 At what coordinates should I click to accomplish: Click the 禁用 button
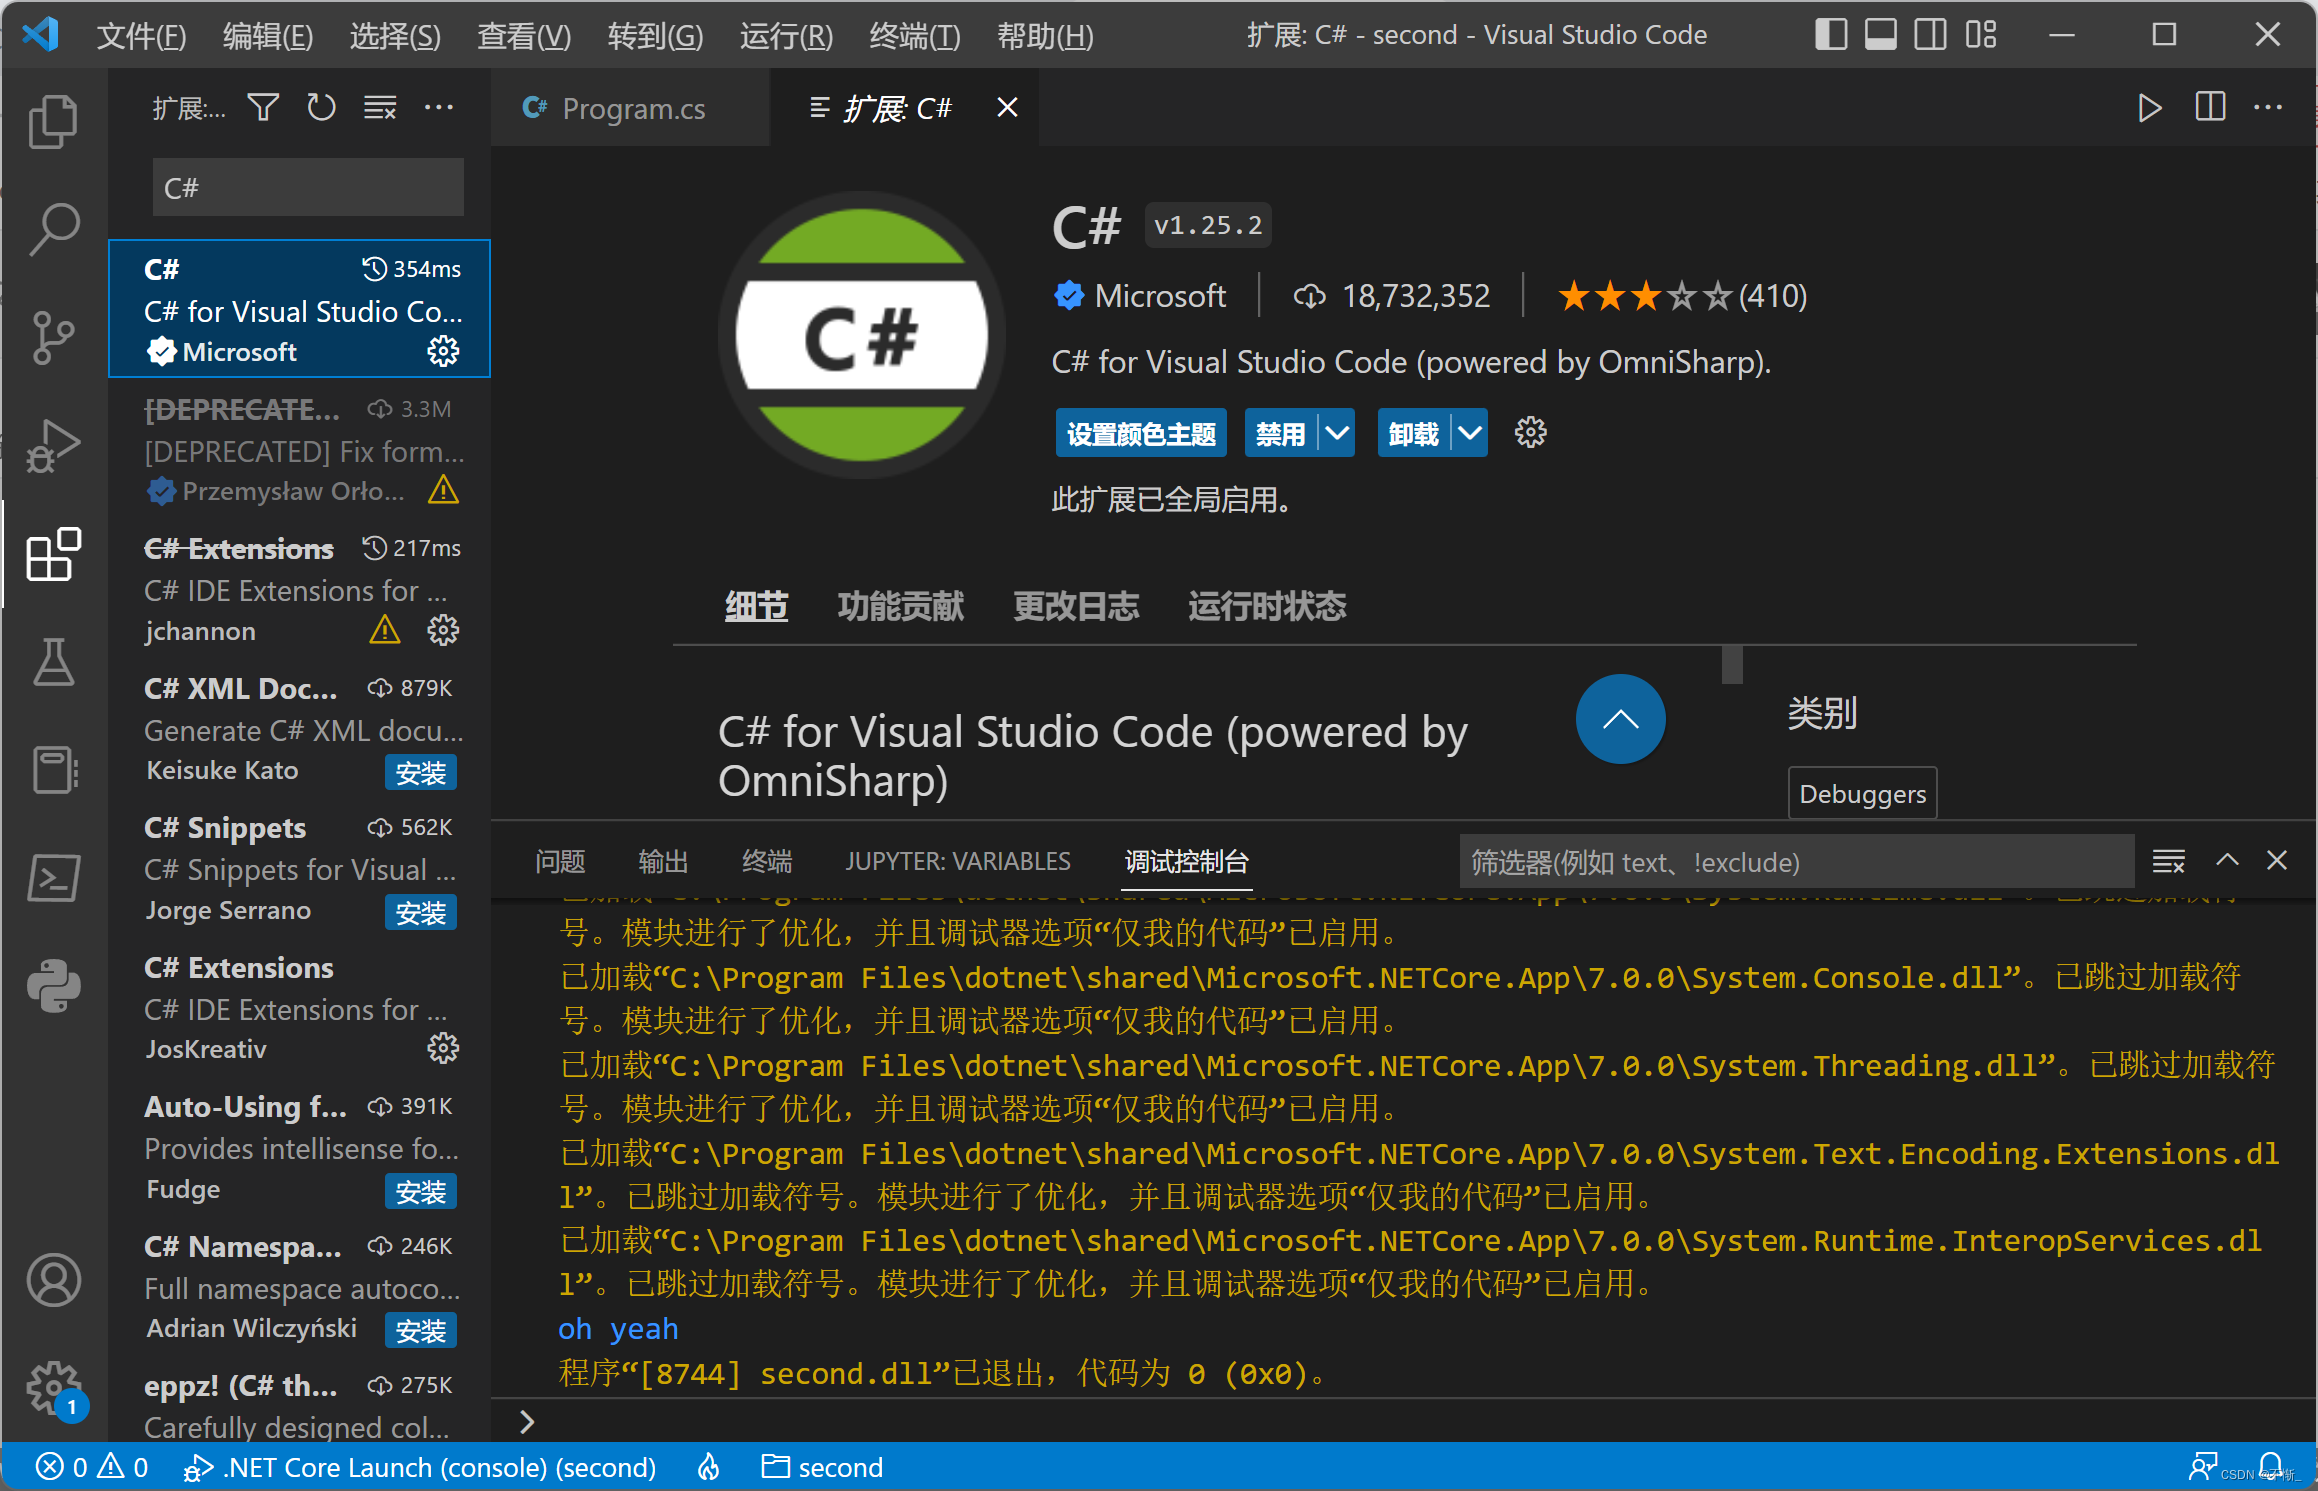click(x=1281, y=433)
